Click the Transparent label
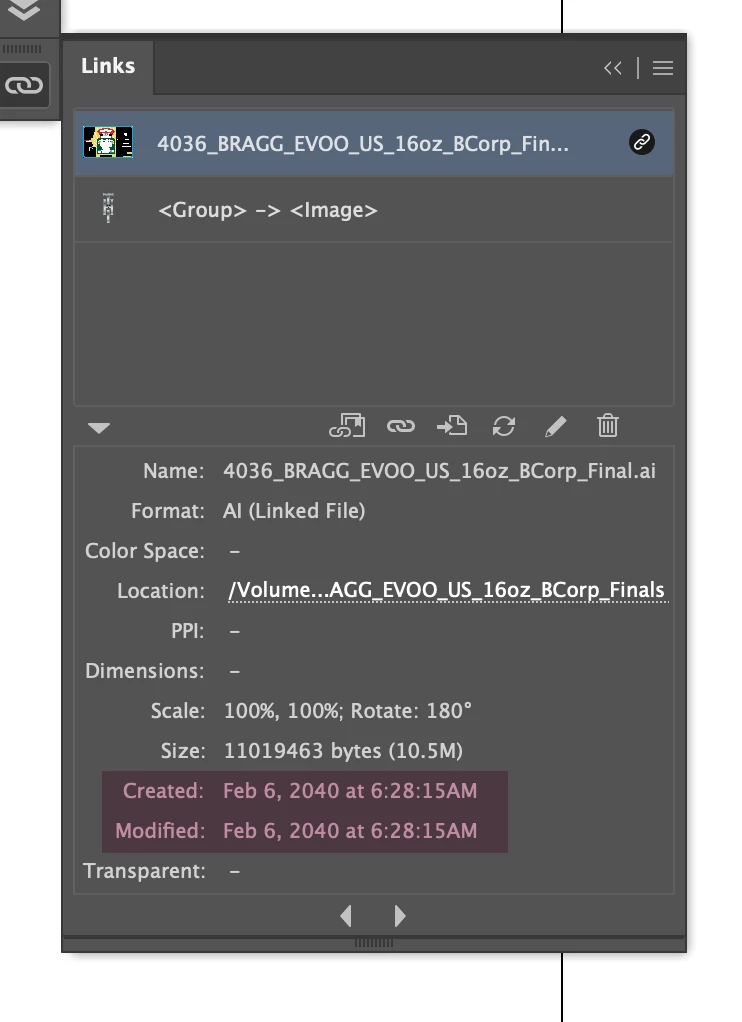 (x=144, y=871)
